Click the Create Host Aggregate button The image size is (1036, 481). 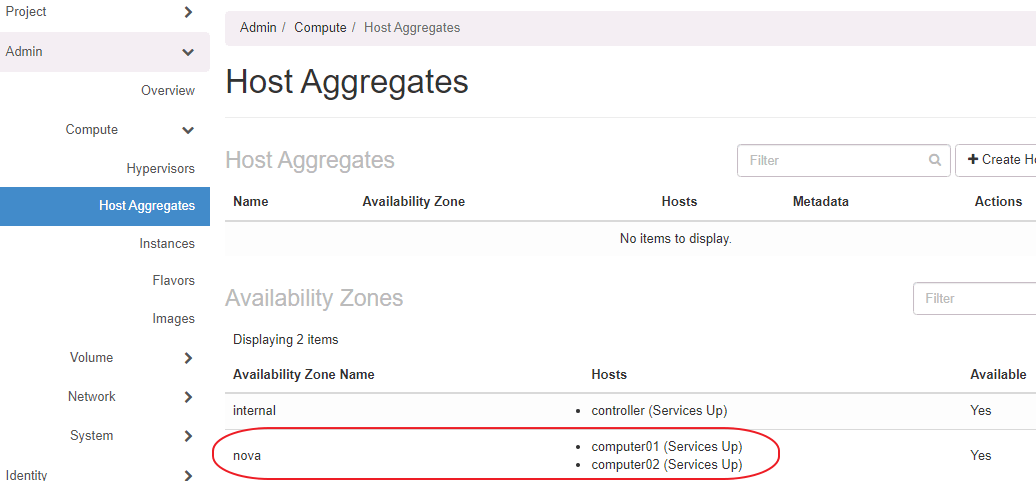pyautogui.click(x=996, y=160)
